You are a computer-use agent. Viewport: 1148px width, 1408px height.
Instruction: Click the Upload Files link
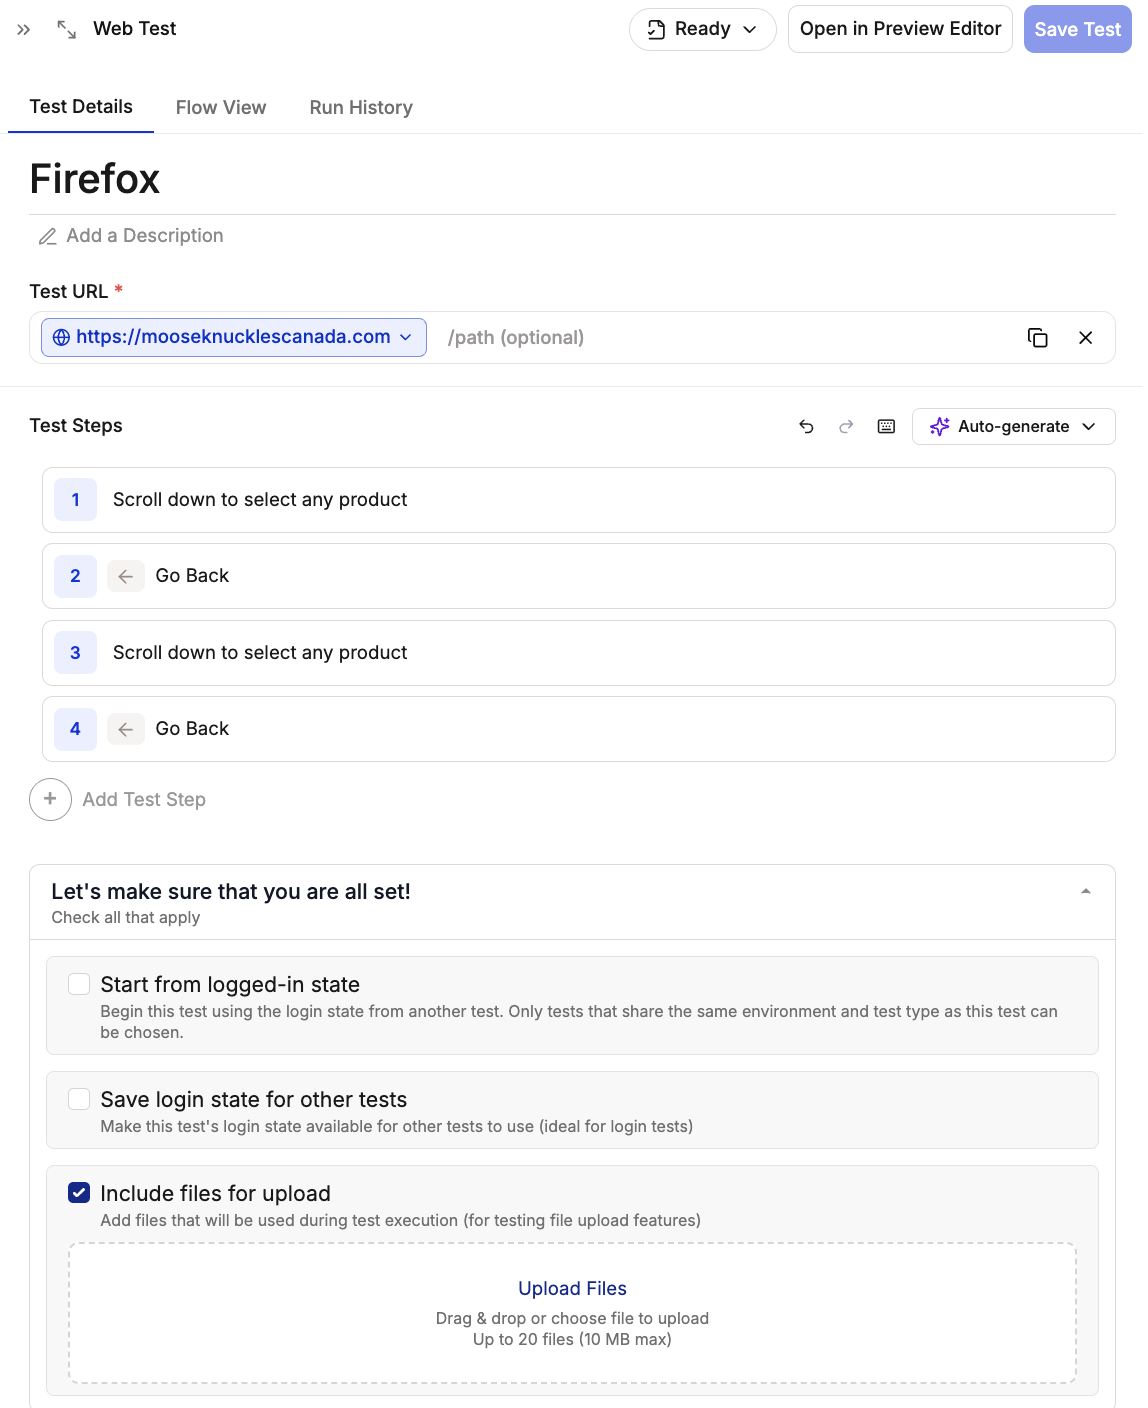pos(572,1288)
